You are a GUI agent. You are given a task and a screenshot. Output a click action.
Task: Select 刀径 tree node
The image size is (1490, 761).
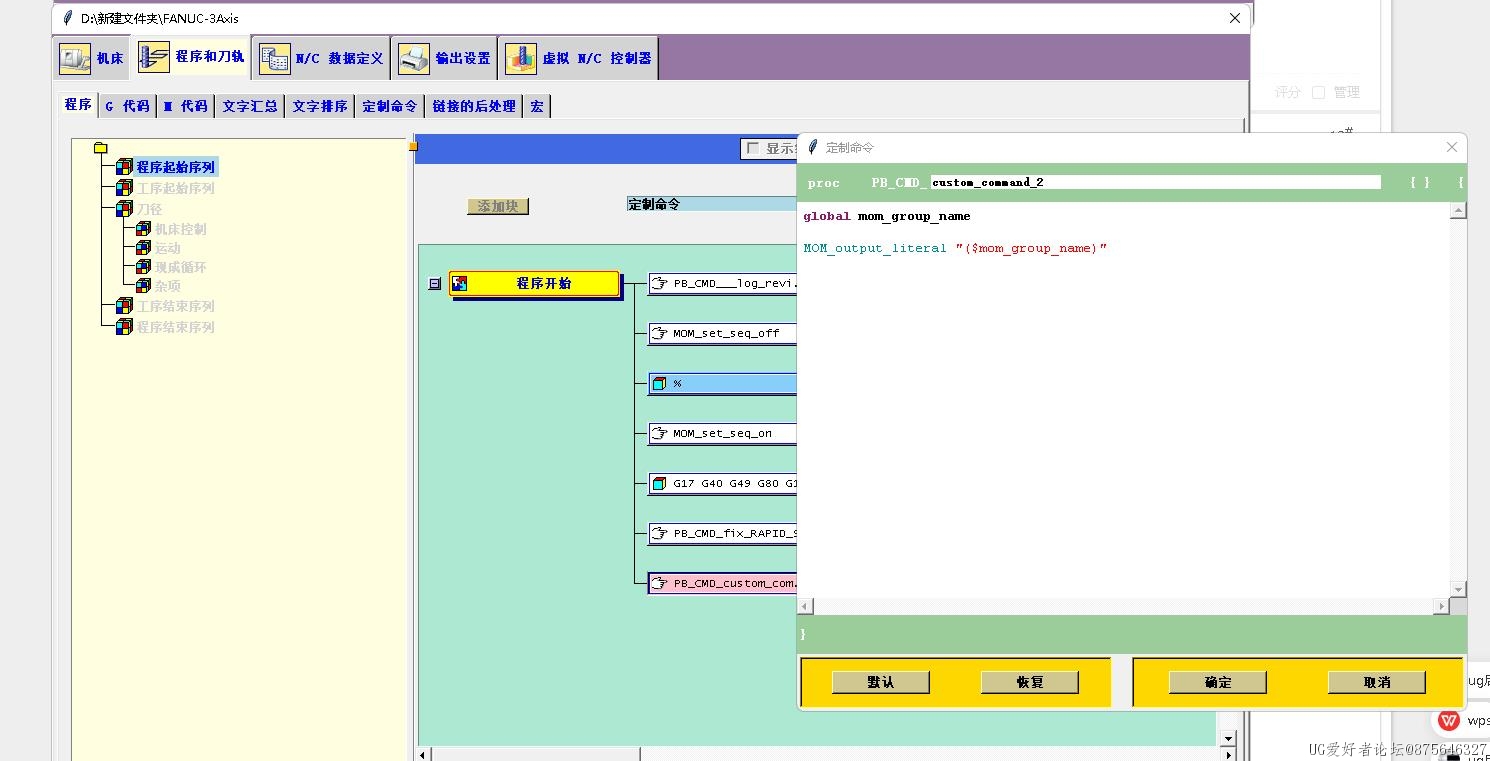[150, 209]
